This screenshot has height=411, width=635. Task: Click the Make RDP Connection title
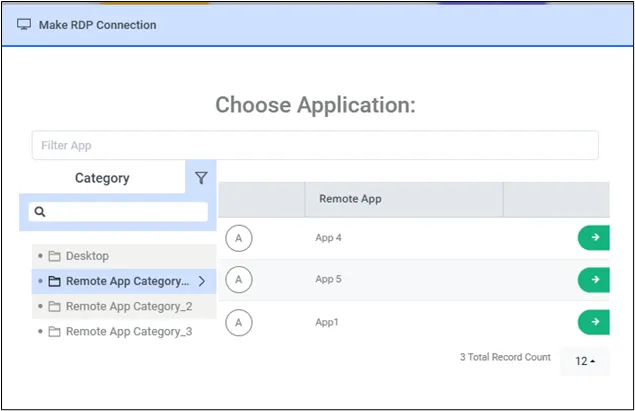[98, 25]
